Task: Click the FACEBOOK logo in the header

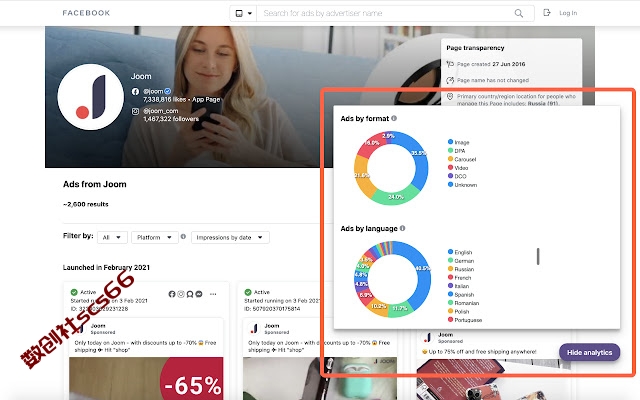Action: 86,13
